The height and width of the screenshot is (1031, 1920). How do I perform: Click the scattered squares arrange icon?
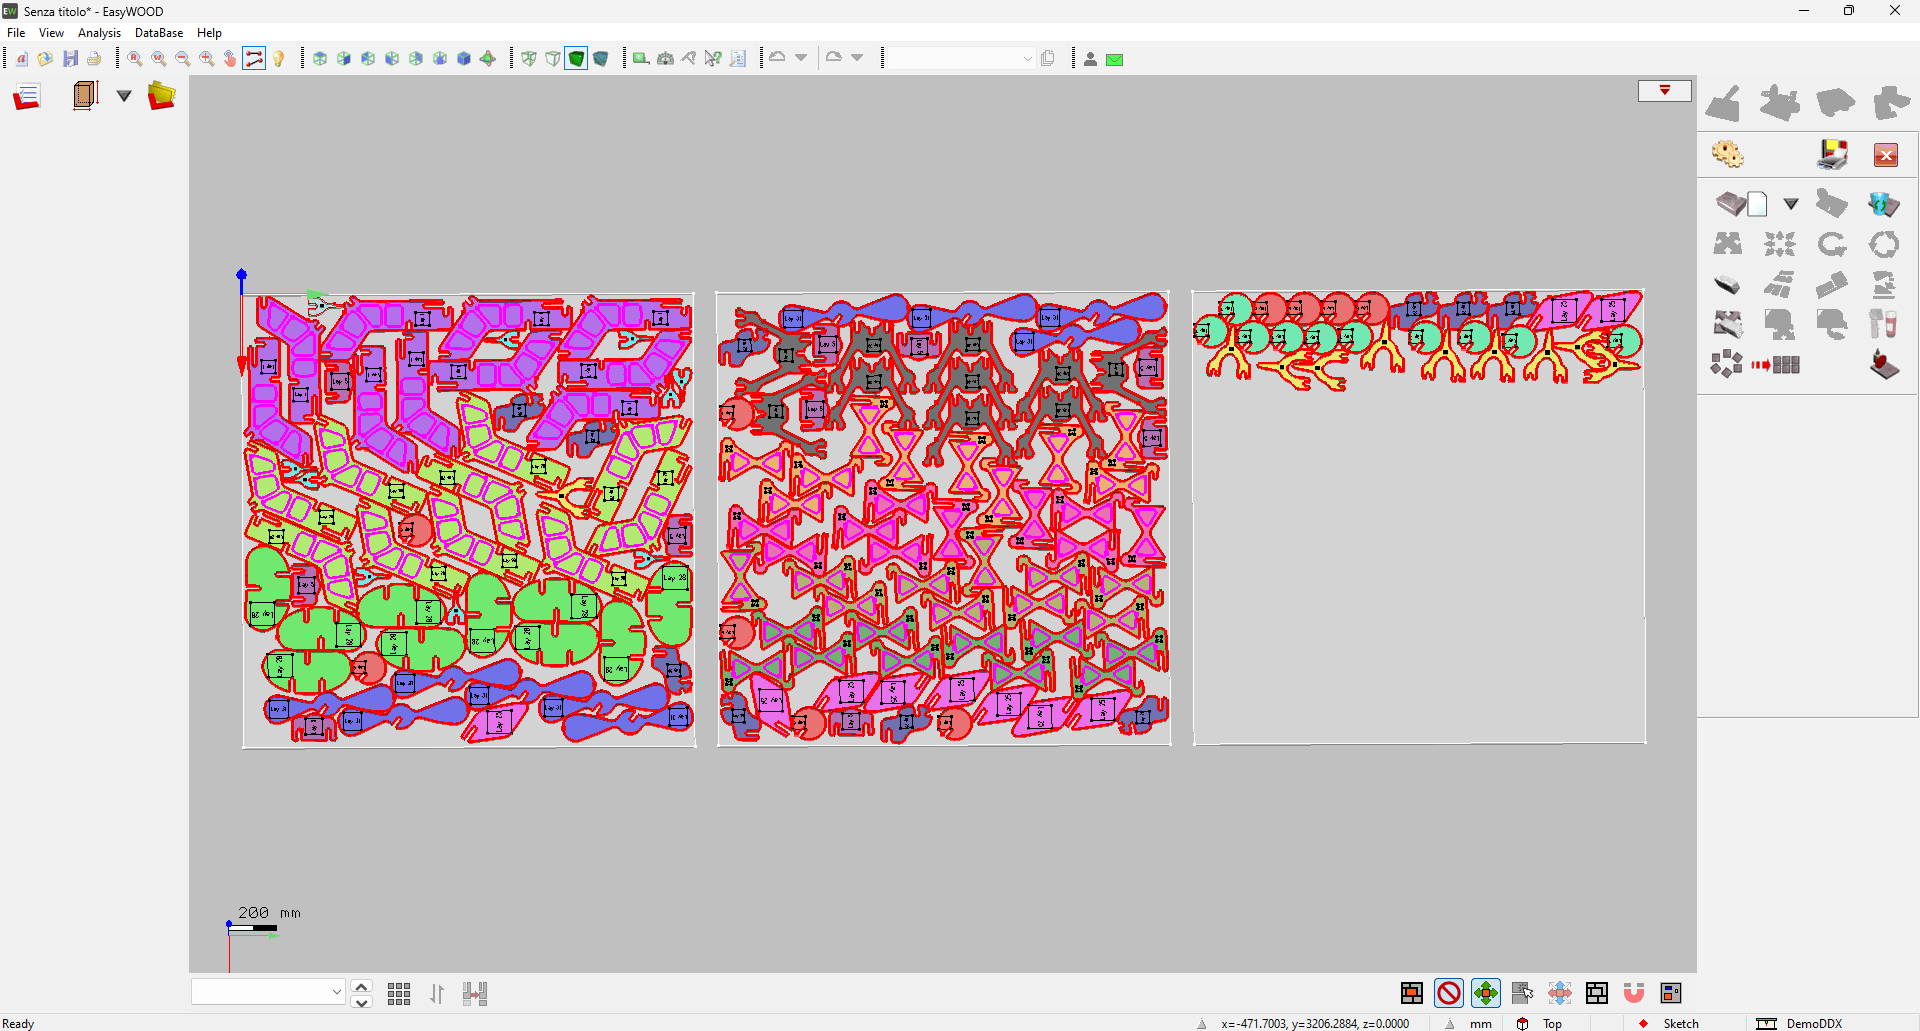pos(1727,364)
